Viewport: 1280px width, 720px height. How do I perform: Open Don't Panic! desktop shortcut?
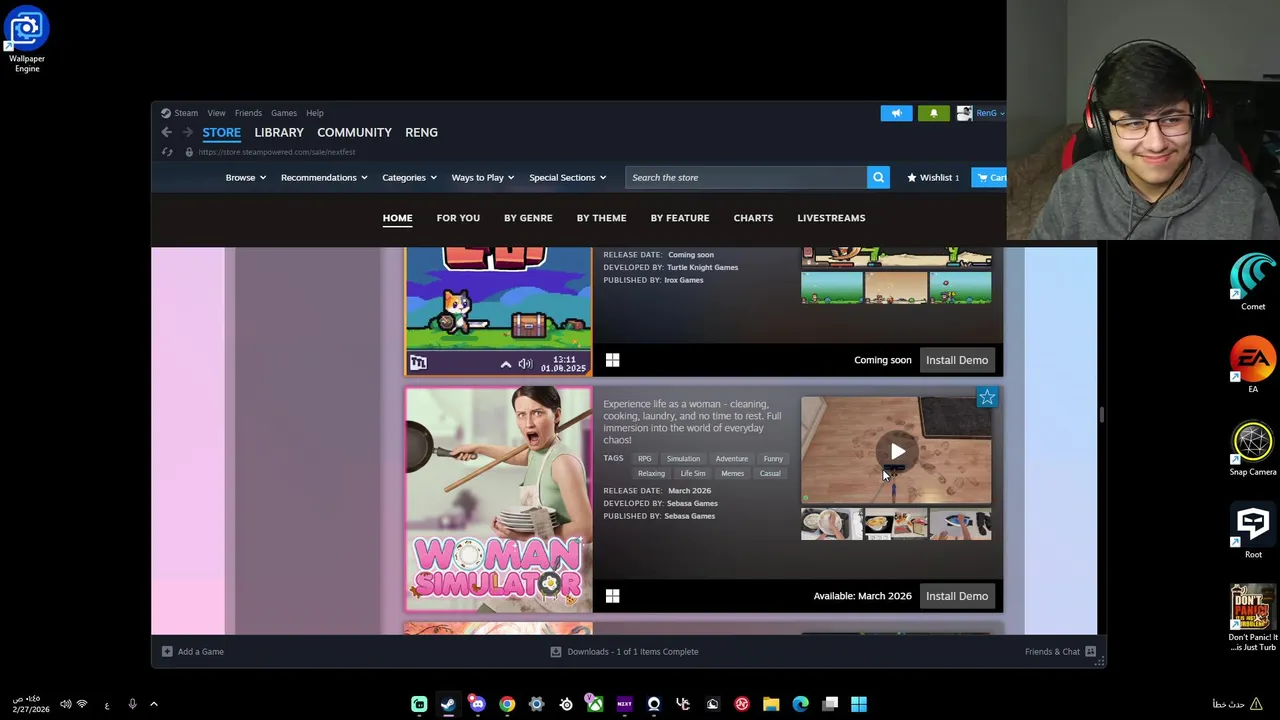click(x=1252, y=618)
